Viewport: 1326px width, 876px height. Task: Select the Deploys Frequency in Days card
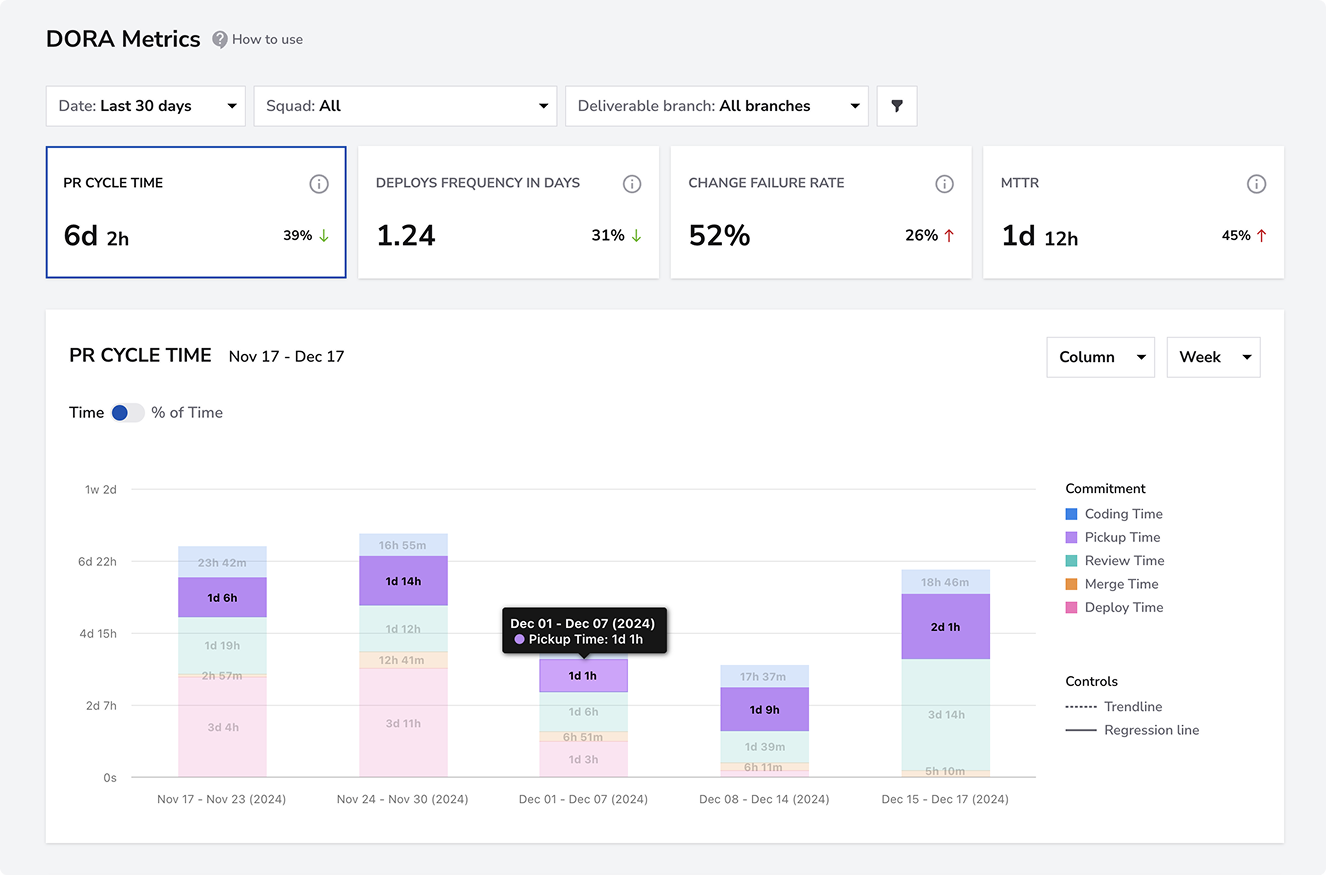pos(509,212)
